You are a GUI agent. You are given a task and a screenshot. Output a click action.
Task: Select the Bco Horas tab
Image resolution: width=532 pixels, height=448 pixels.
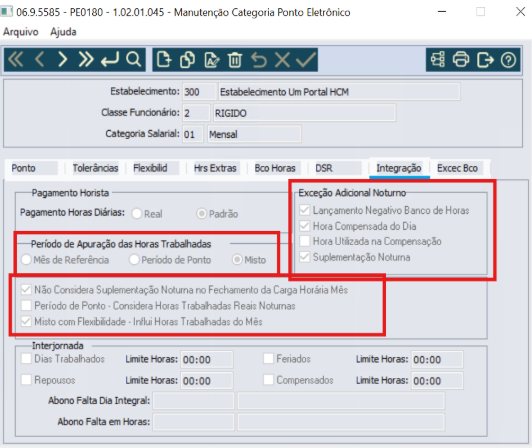pos(276,168)
